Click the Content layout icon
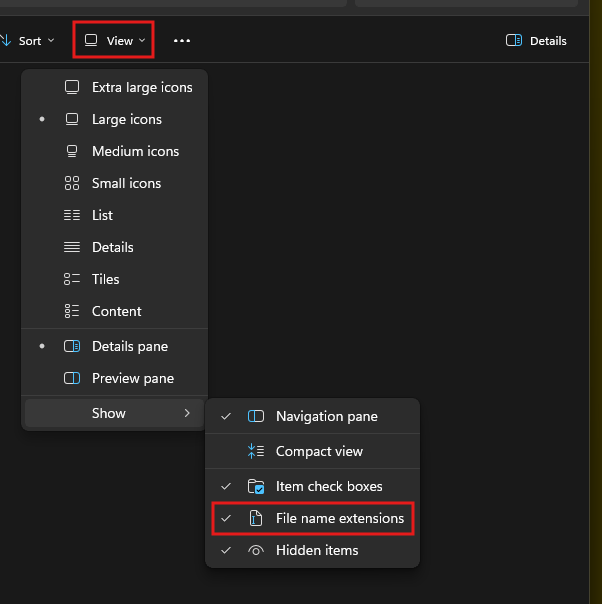This screenshot has width=602, height=604. pyautogui.click(x=72, y=311)
